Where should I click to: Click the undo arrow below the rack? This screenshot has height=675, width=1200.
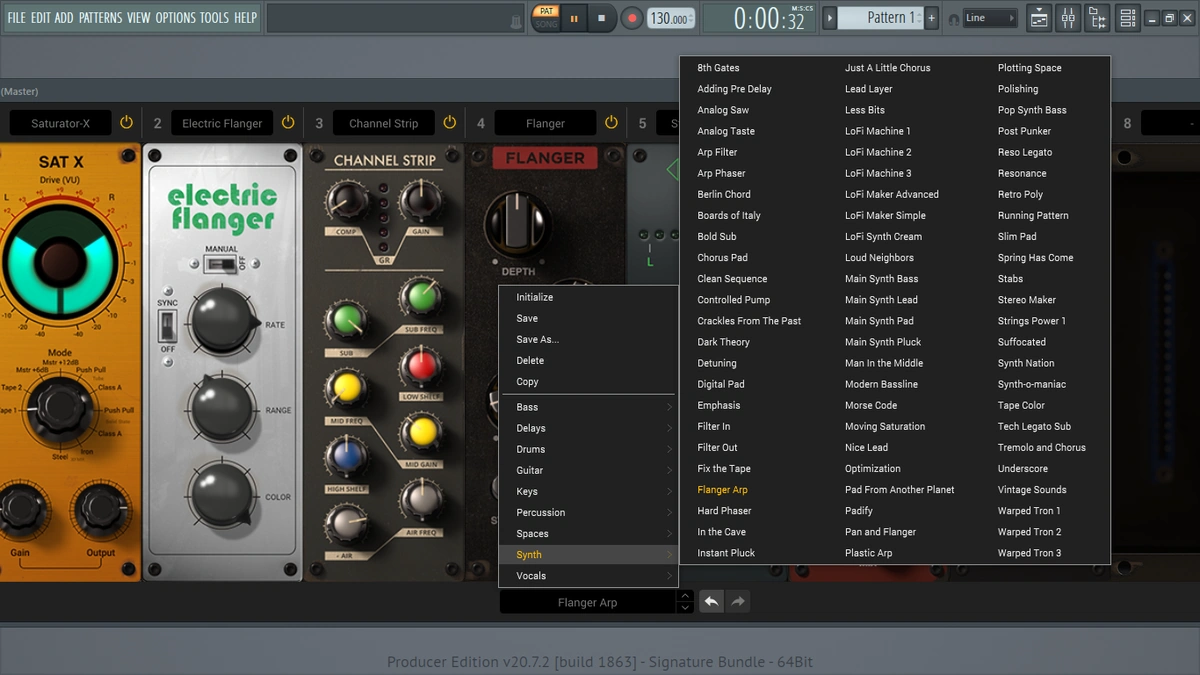tap(711, 602)
